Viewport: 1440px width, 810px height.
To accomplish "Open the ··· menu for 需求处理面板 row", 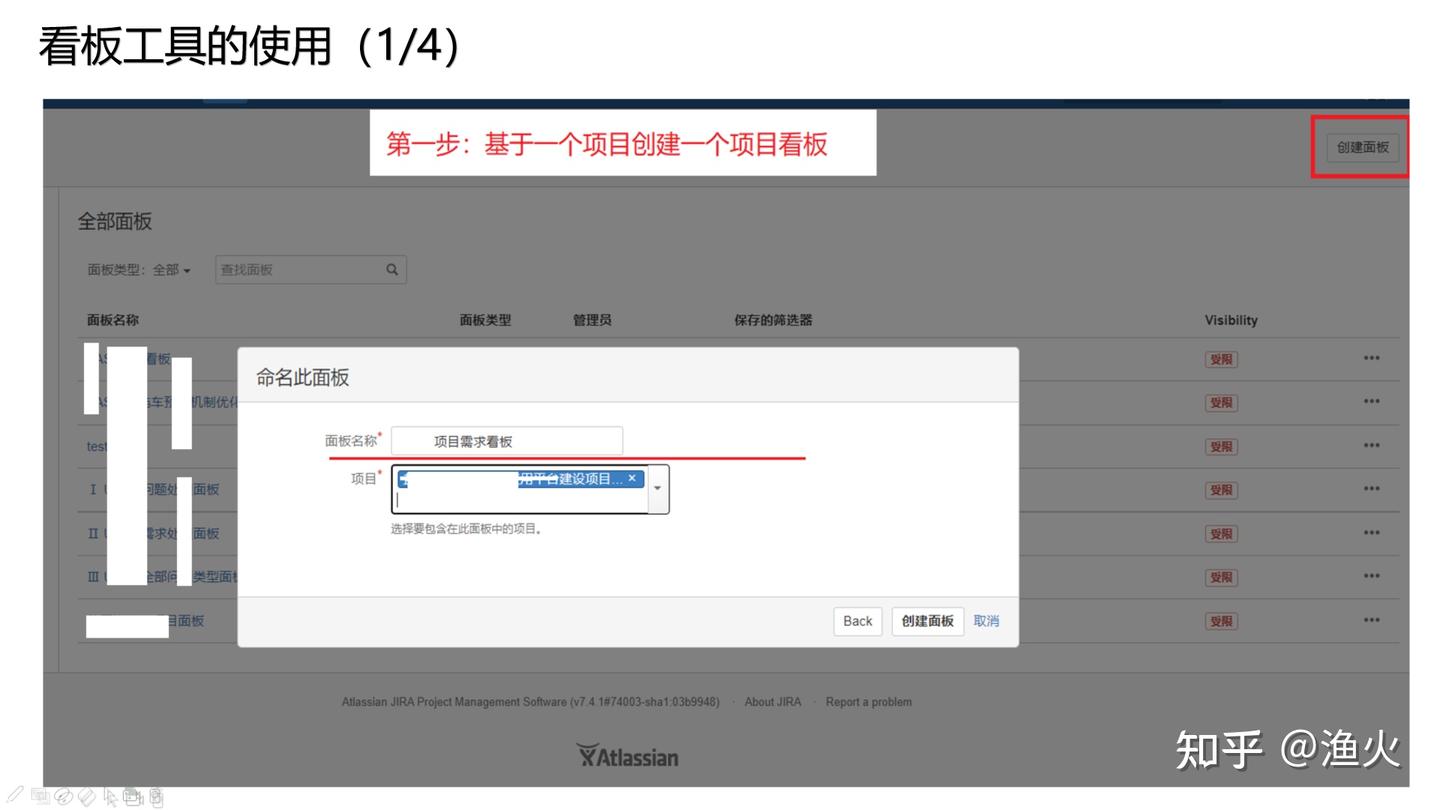I will (1371, 533).
